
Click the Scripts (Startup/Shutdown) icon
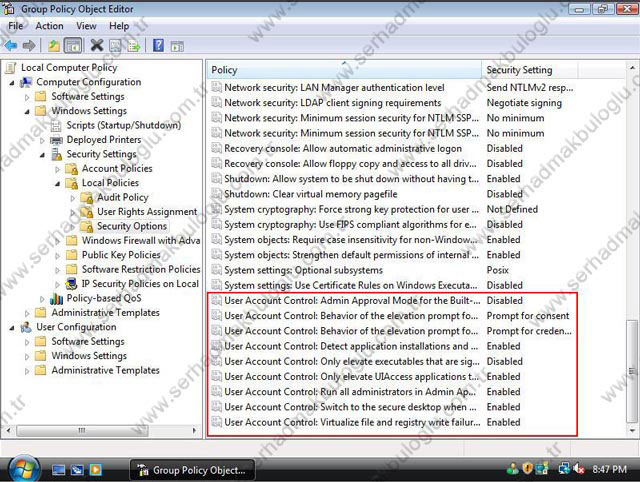point(56,126)
